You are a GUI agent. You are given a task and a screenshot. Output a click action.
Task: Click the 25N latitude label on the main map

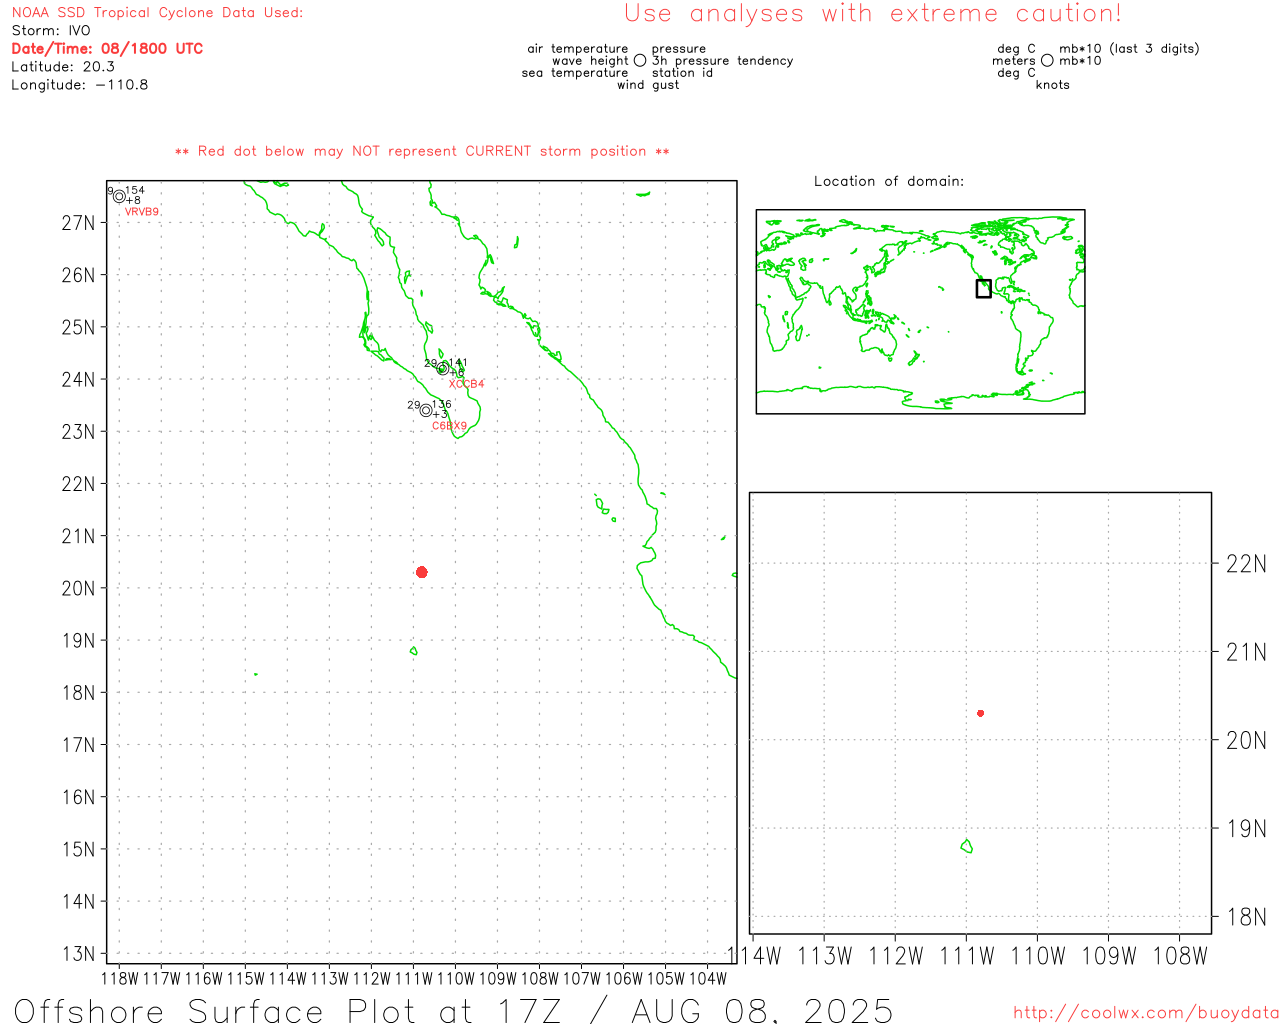79,327
